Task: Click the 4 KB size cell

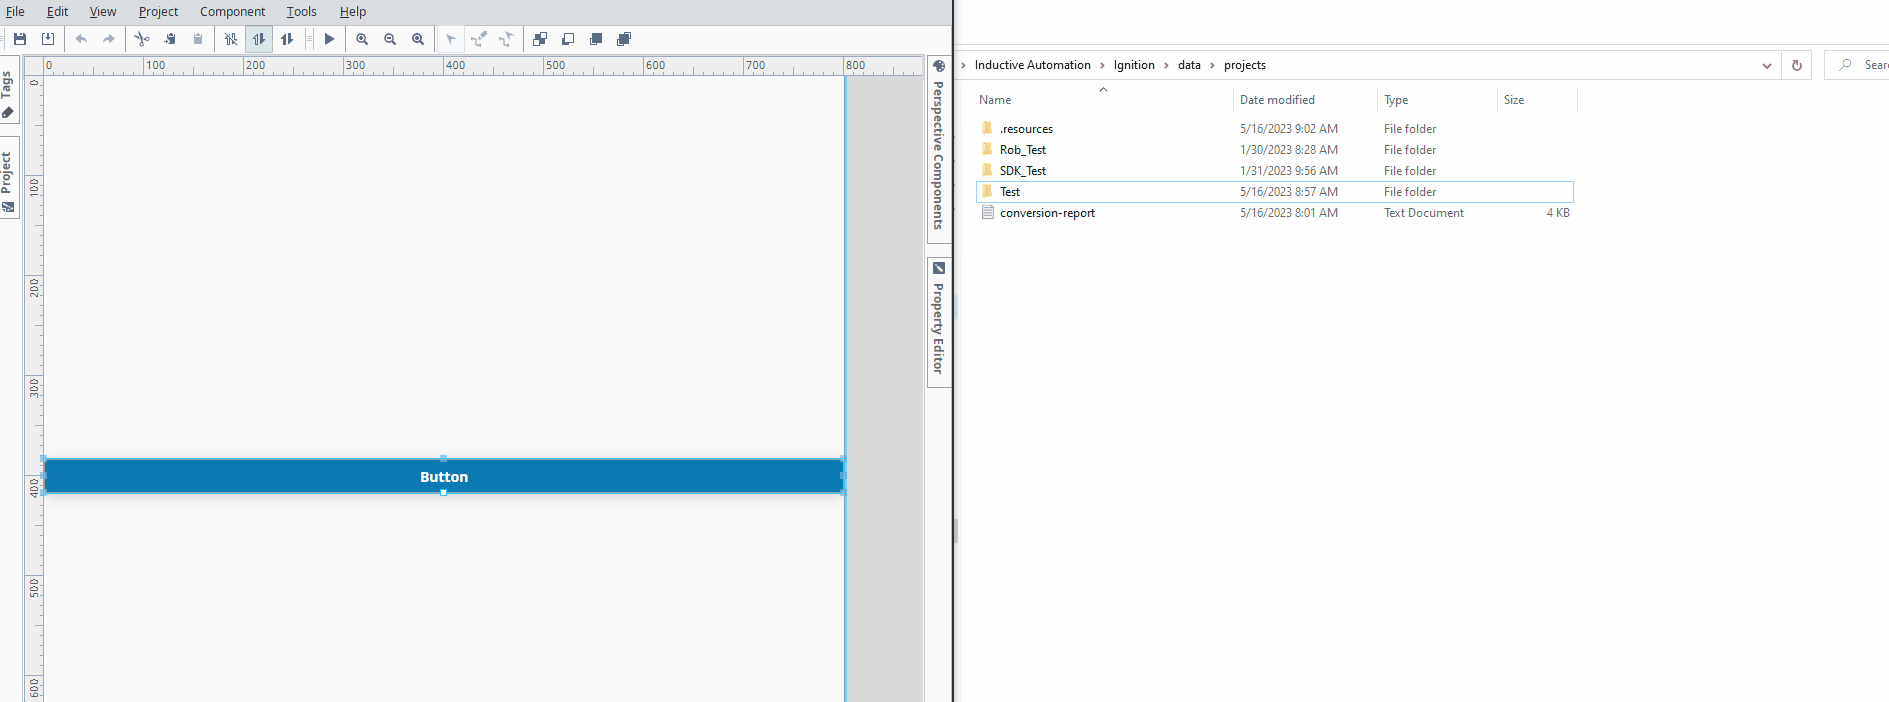Action: click(x=1558, y=213)
